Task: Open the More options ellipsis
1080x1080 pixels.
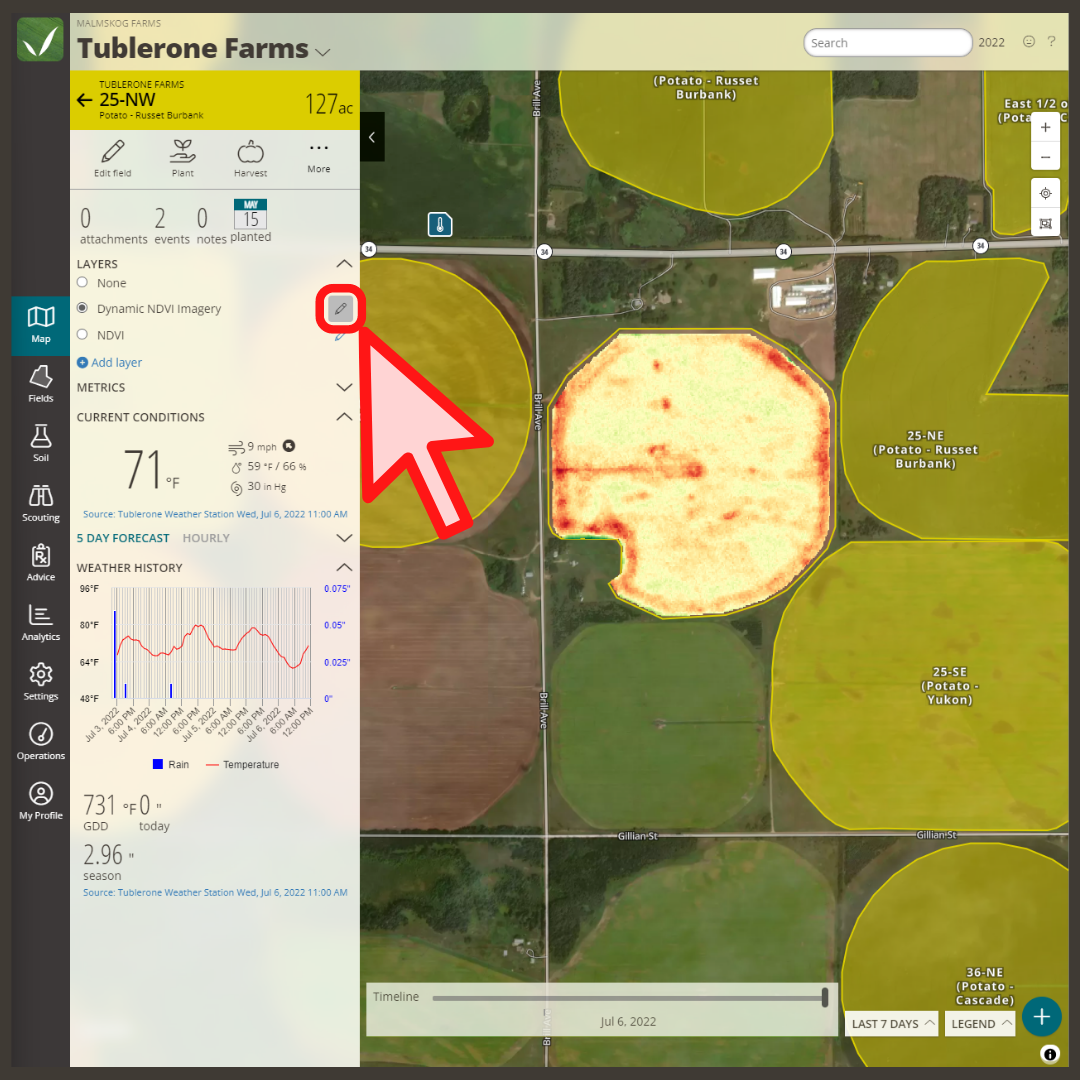Action: tap(318, 157)
